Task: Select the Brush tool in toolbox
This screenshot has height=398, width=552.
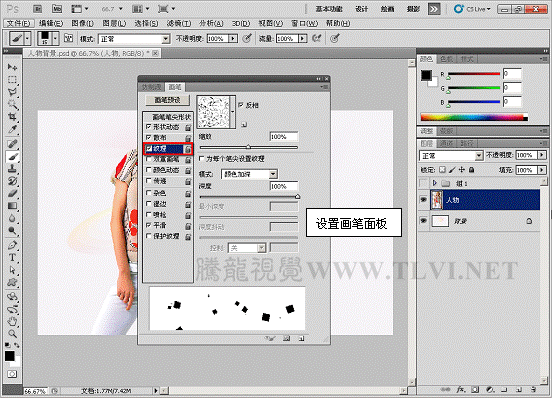Action: (x=12, y=156)
